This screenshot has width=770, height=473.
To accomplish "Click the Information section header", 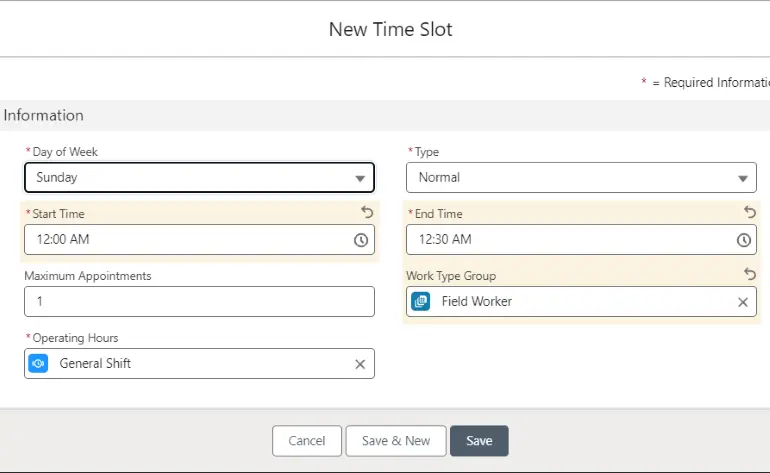I will pos(44,115).
